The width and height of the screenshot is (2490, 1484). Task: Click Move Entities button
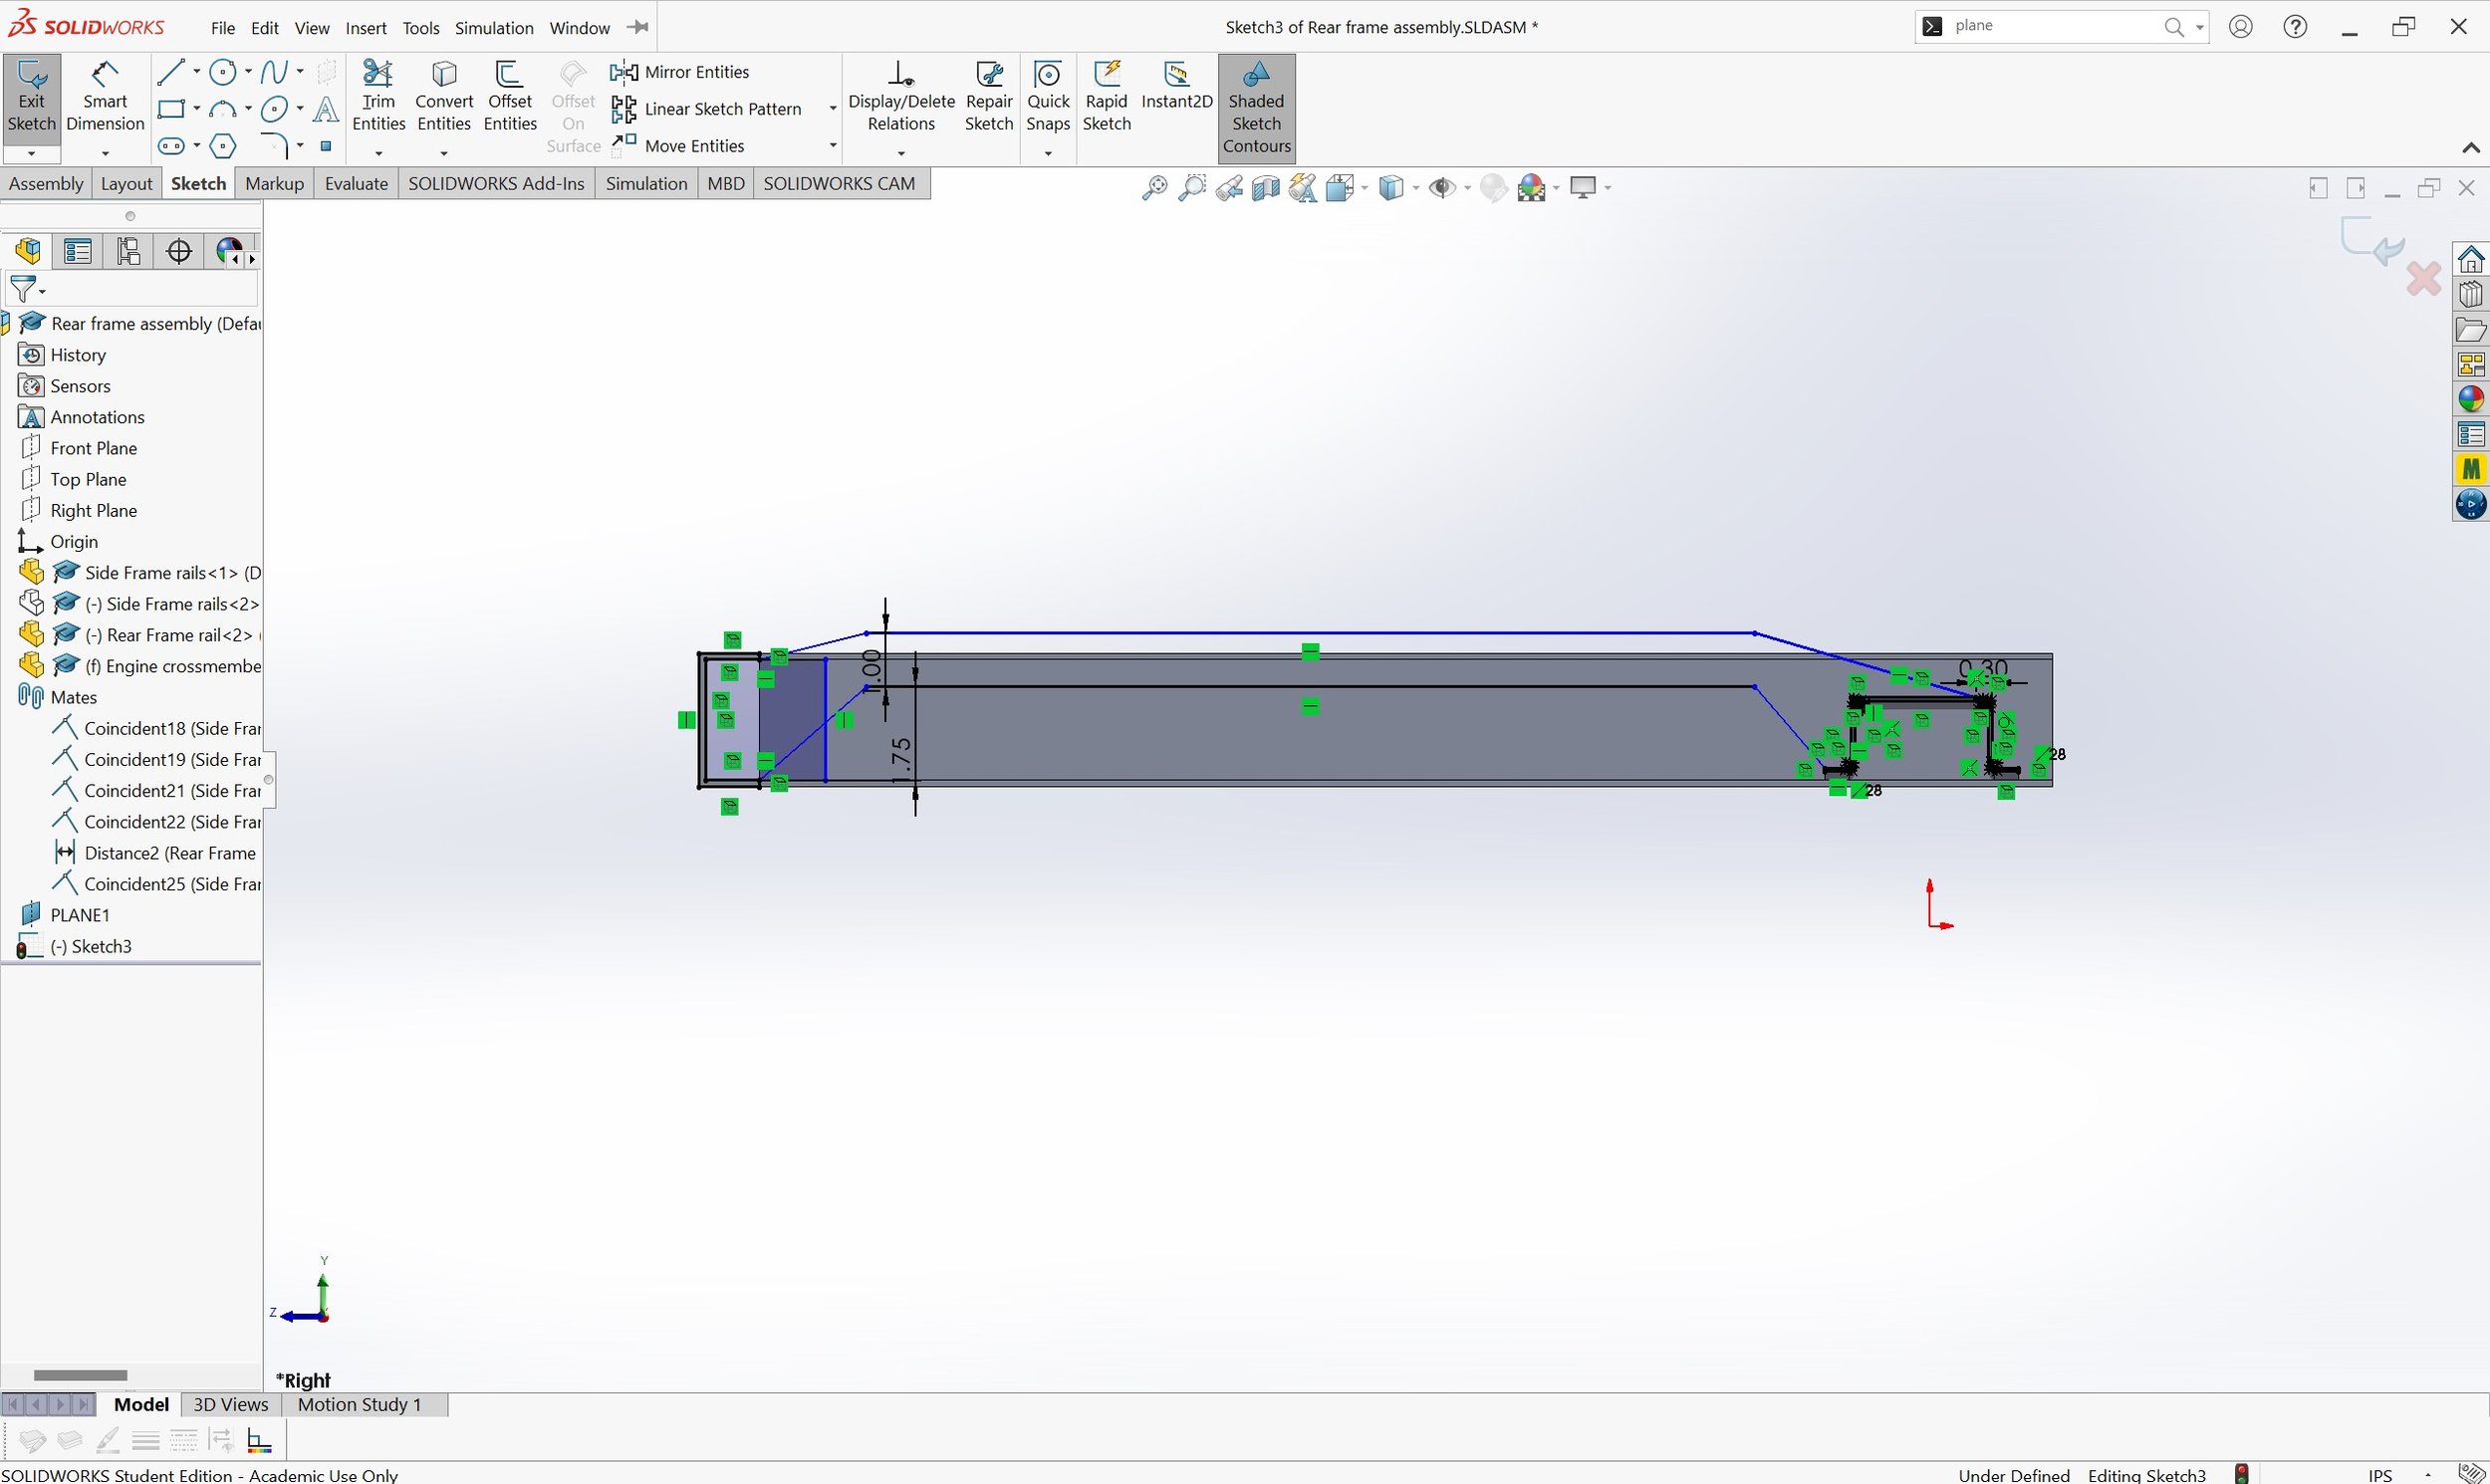[x=679, y=146]
